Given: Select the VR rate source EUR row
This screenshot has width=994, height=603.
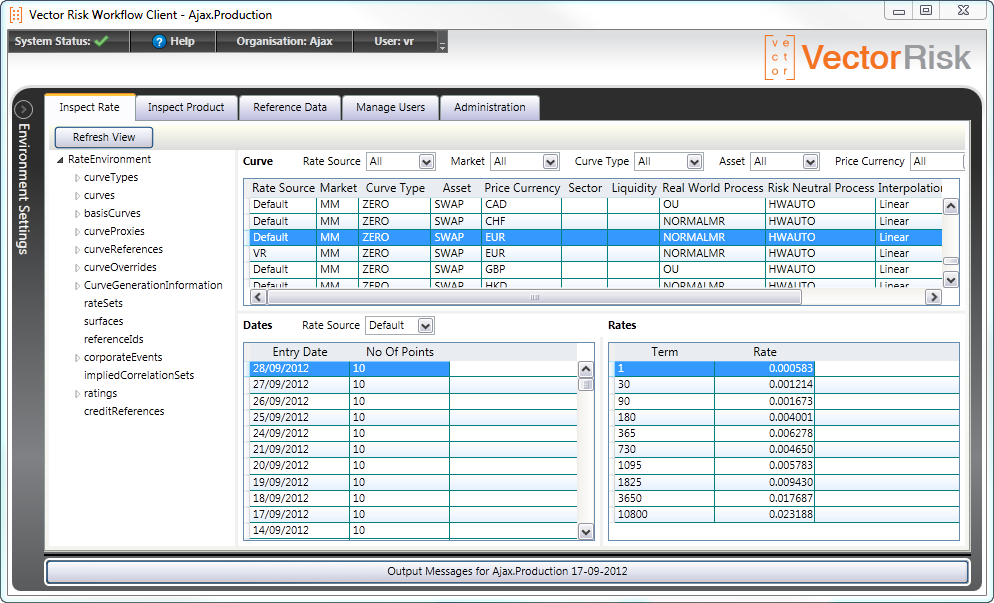Looking at the screenshot, I should pyautogui.click(x=595, y=253).
